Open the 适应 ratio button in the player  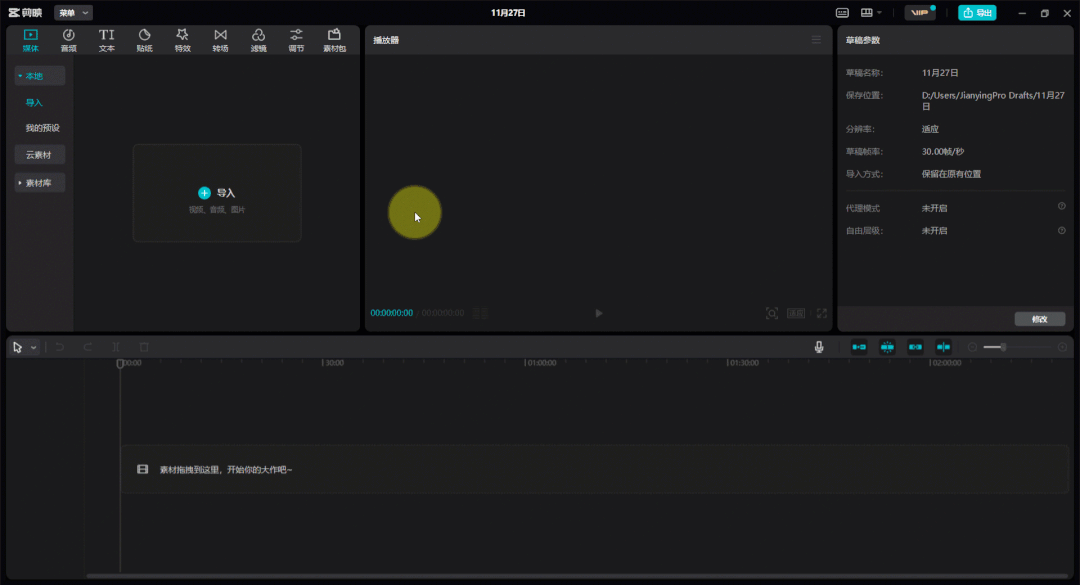pyautogui.click(x=796, y=314)
